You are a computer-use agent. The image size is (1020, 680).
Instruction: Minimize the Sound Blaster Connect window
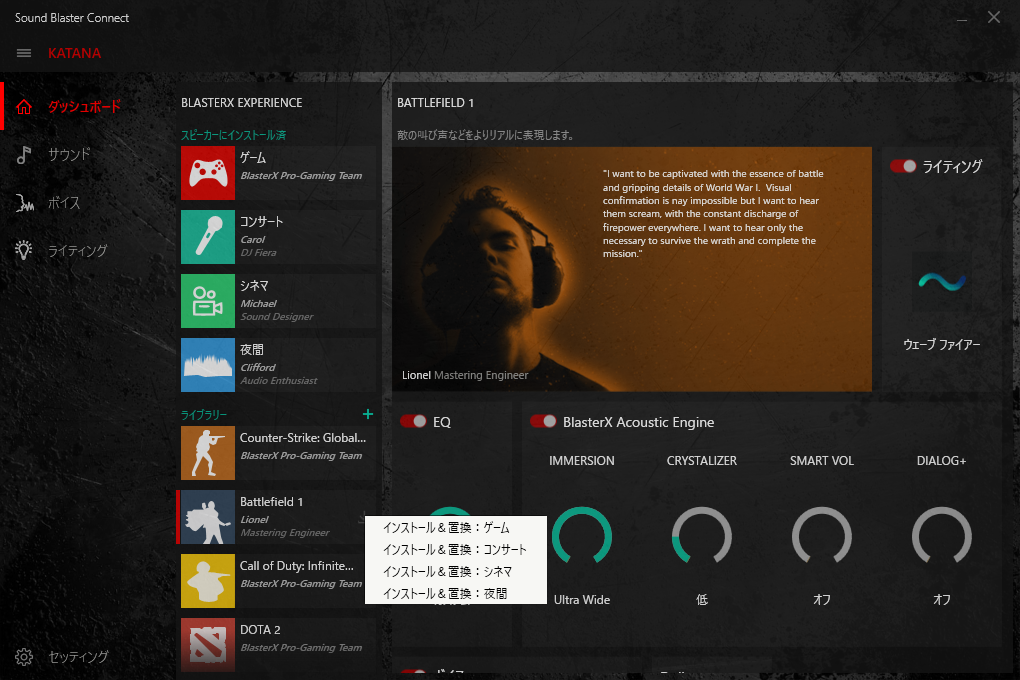pos(961,18)
